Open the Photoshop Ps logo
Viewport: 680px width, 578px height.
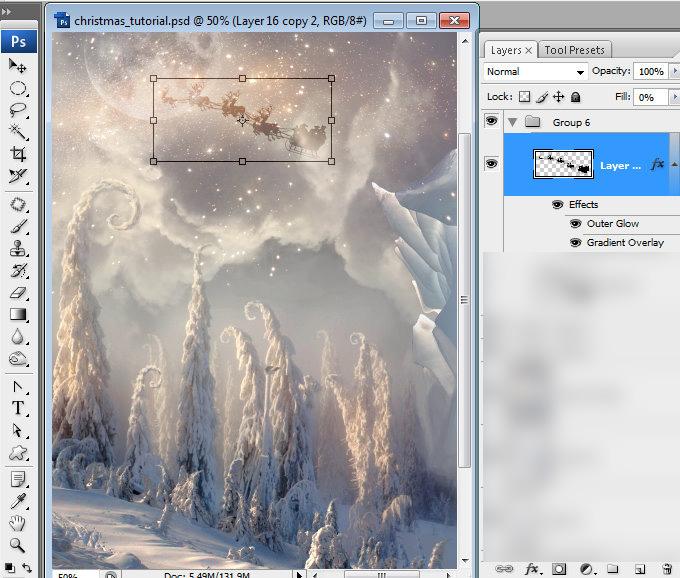19,42
